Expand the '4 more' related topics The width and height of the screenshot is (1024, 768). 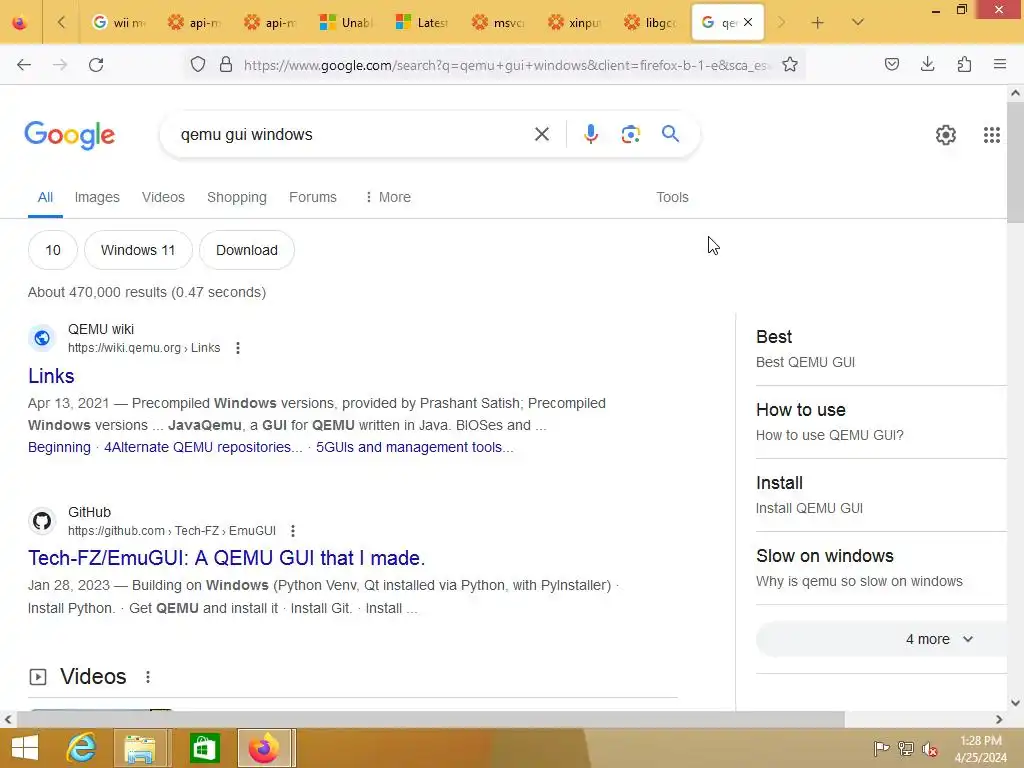coord(939,639)
